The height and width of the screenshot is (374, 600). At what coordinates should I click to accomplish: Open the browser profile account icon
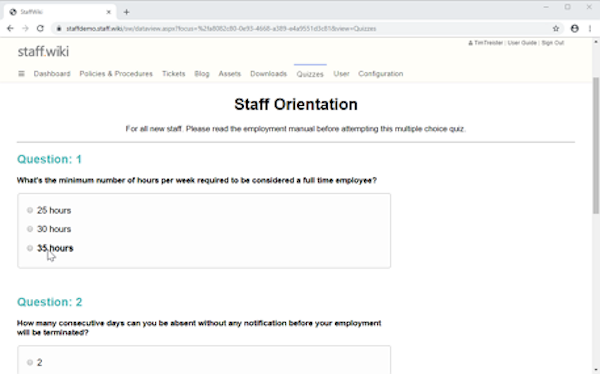[x=574, y=28]
